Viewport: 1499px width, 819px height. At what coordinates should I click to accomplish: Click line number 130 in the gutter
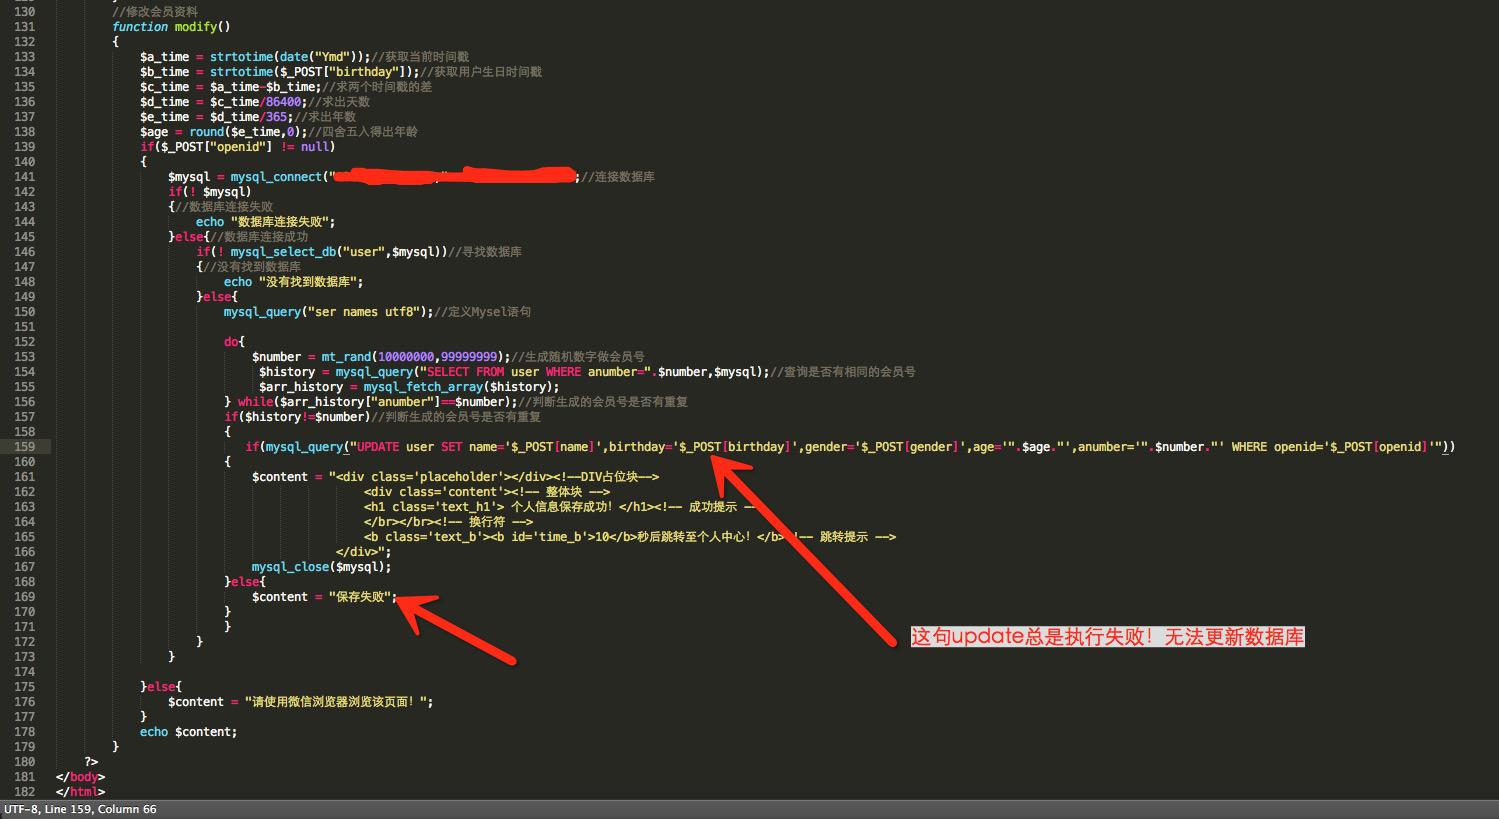24,12
